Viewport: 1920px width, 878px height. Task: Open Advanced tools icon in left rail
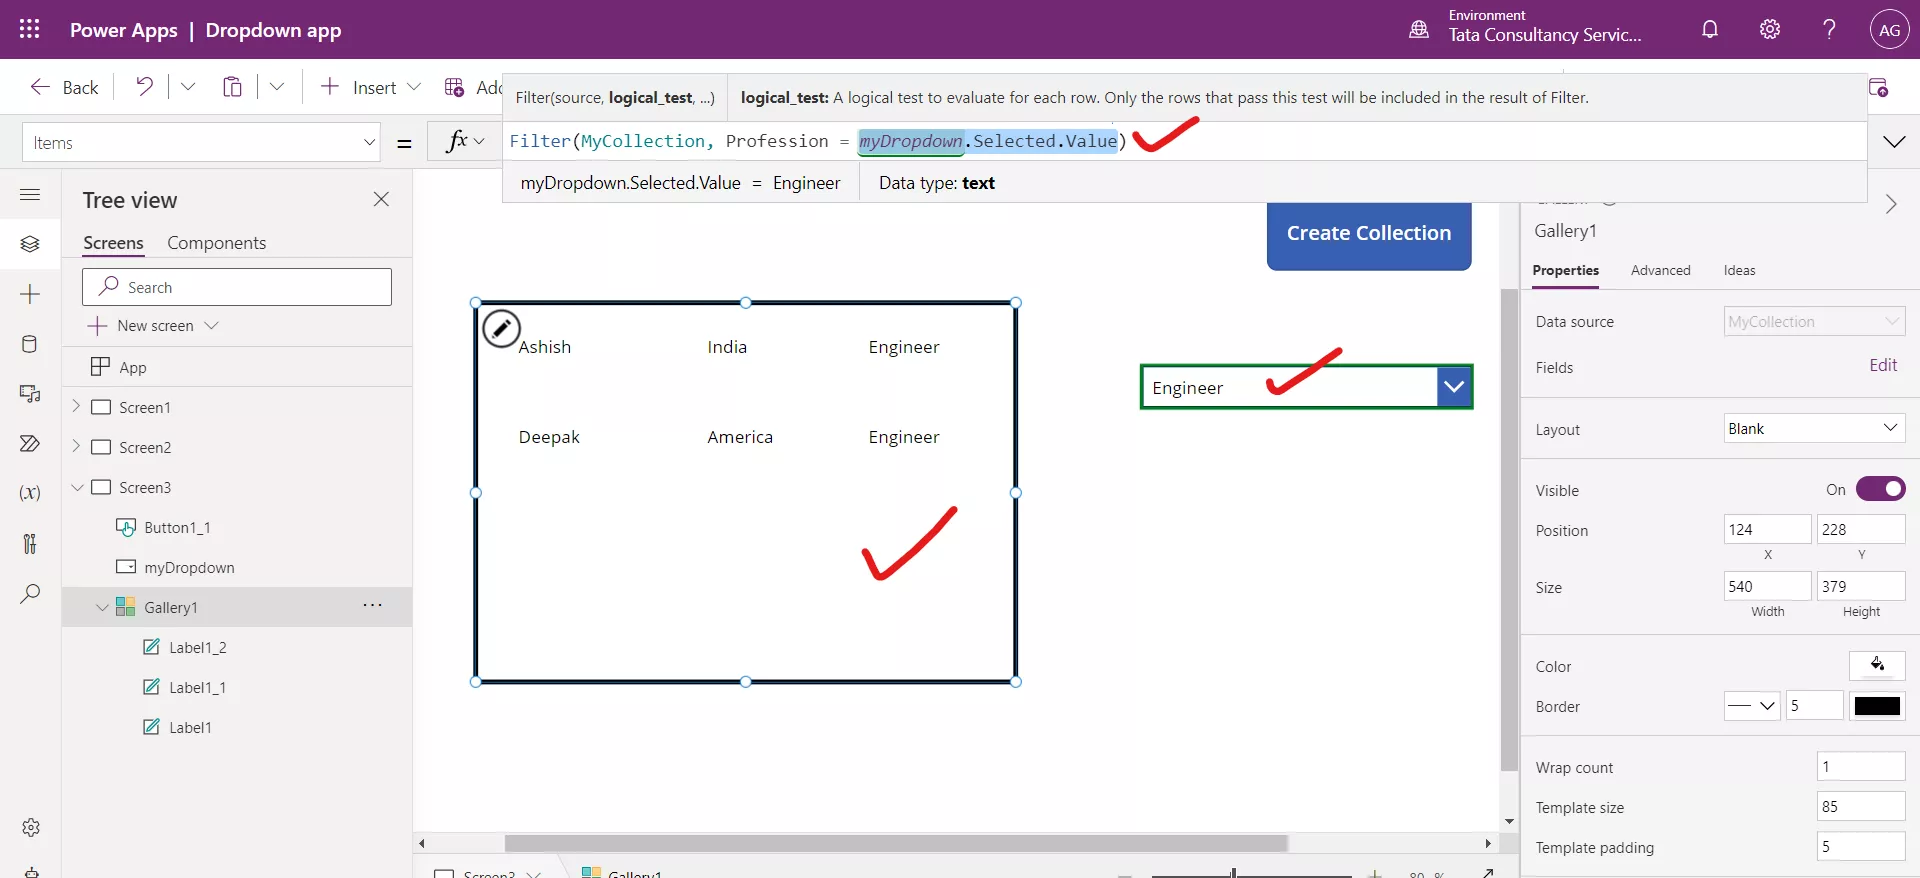coord(30,543)
